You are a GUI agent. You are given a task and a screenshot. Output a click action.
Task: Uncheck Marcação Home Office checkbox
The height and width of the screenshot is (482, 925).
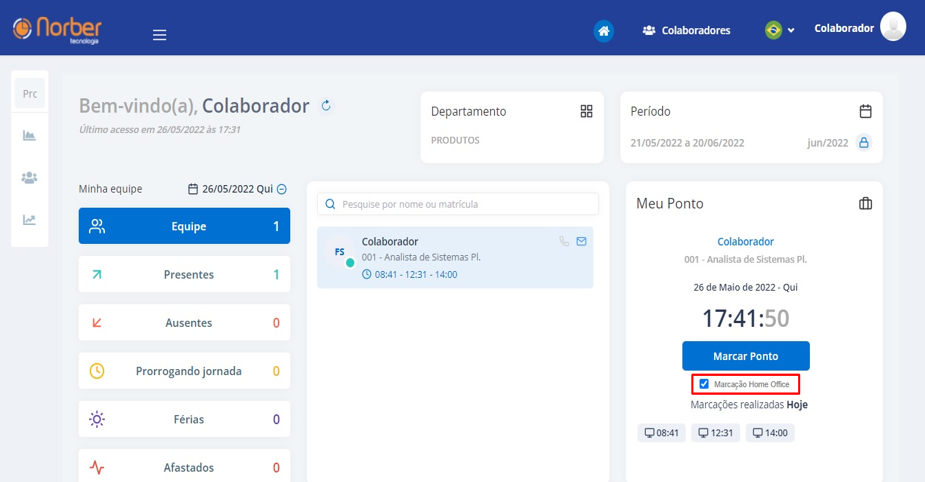(x=704, y=384)
